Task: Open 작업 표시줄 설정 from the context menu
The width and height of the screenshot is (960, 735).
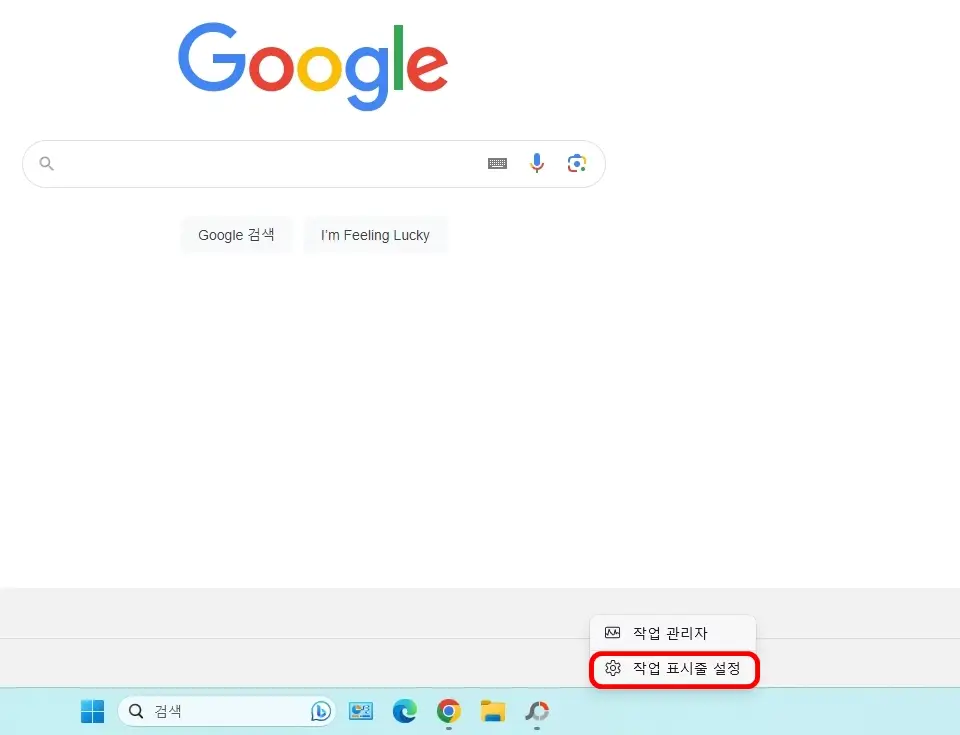Action: (673, 670)
